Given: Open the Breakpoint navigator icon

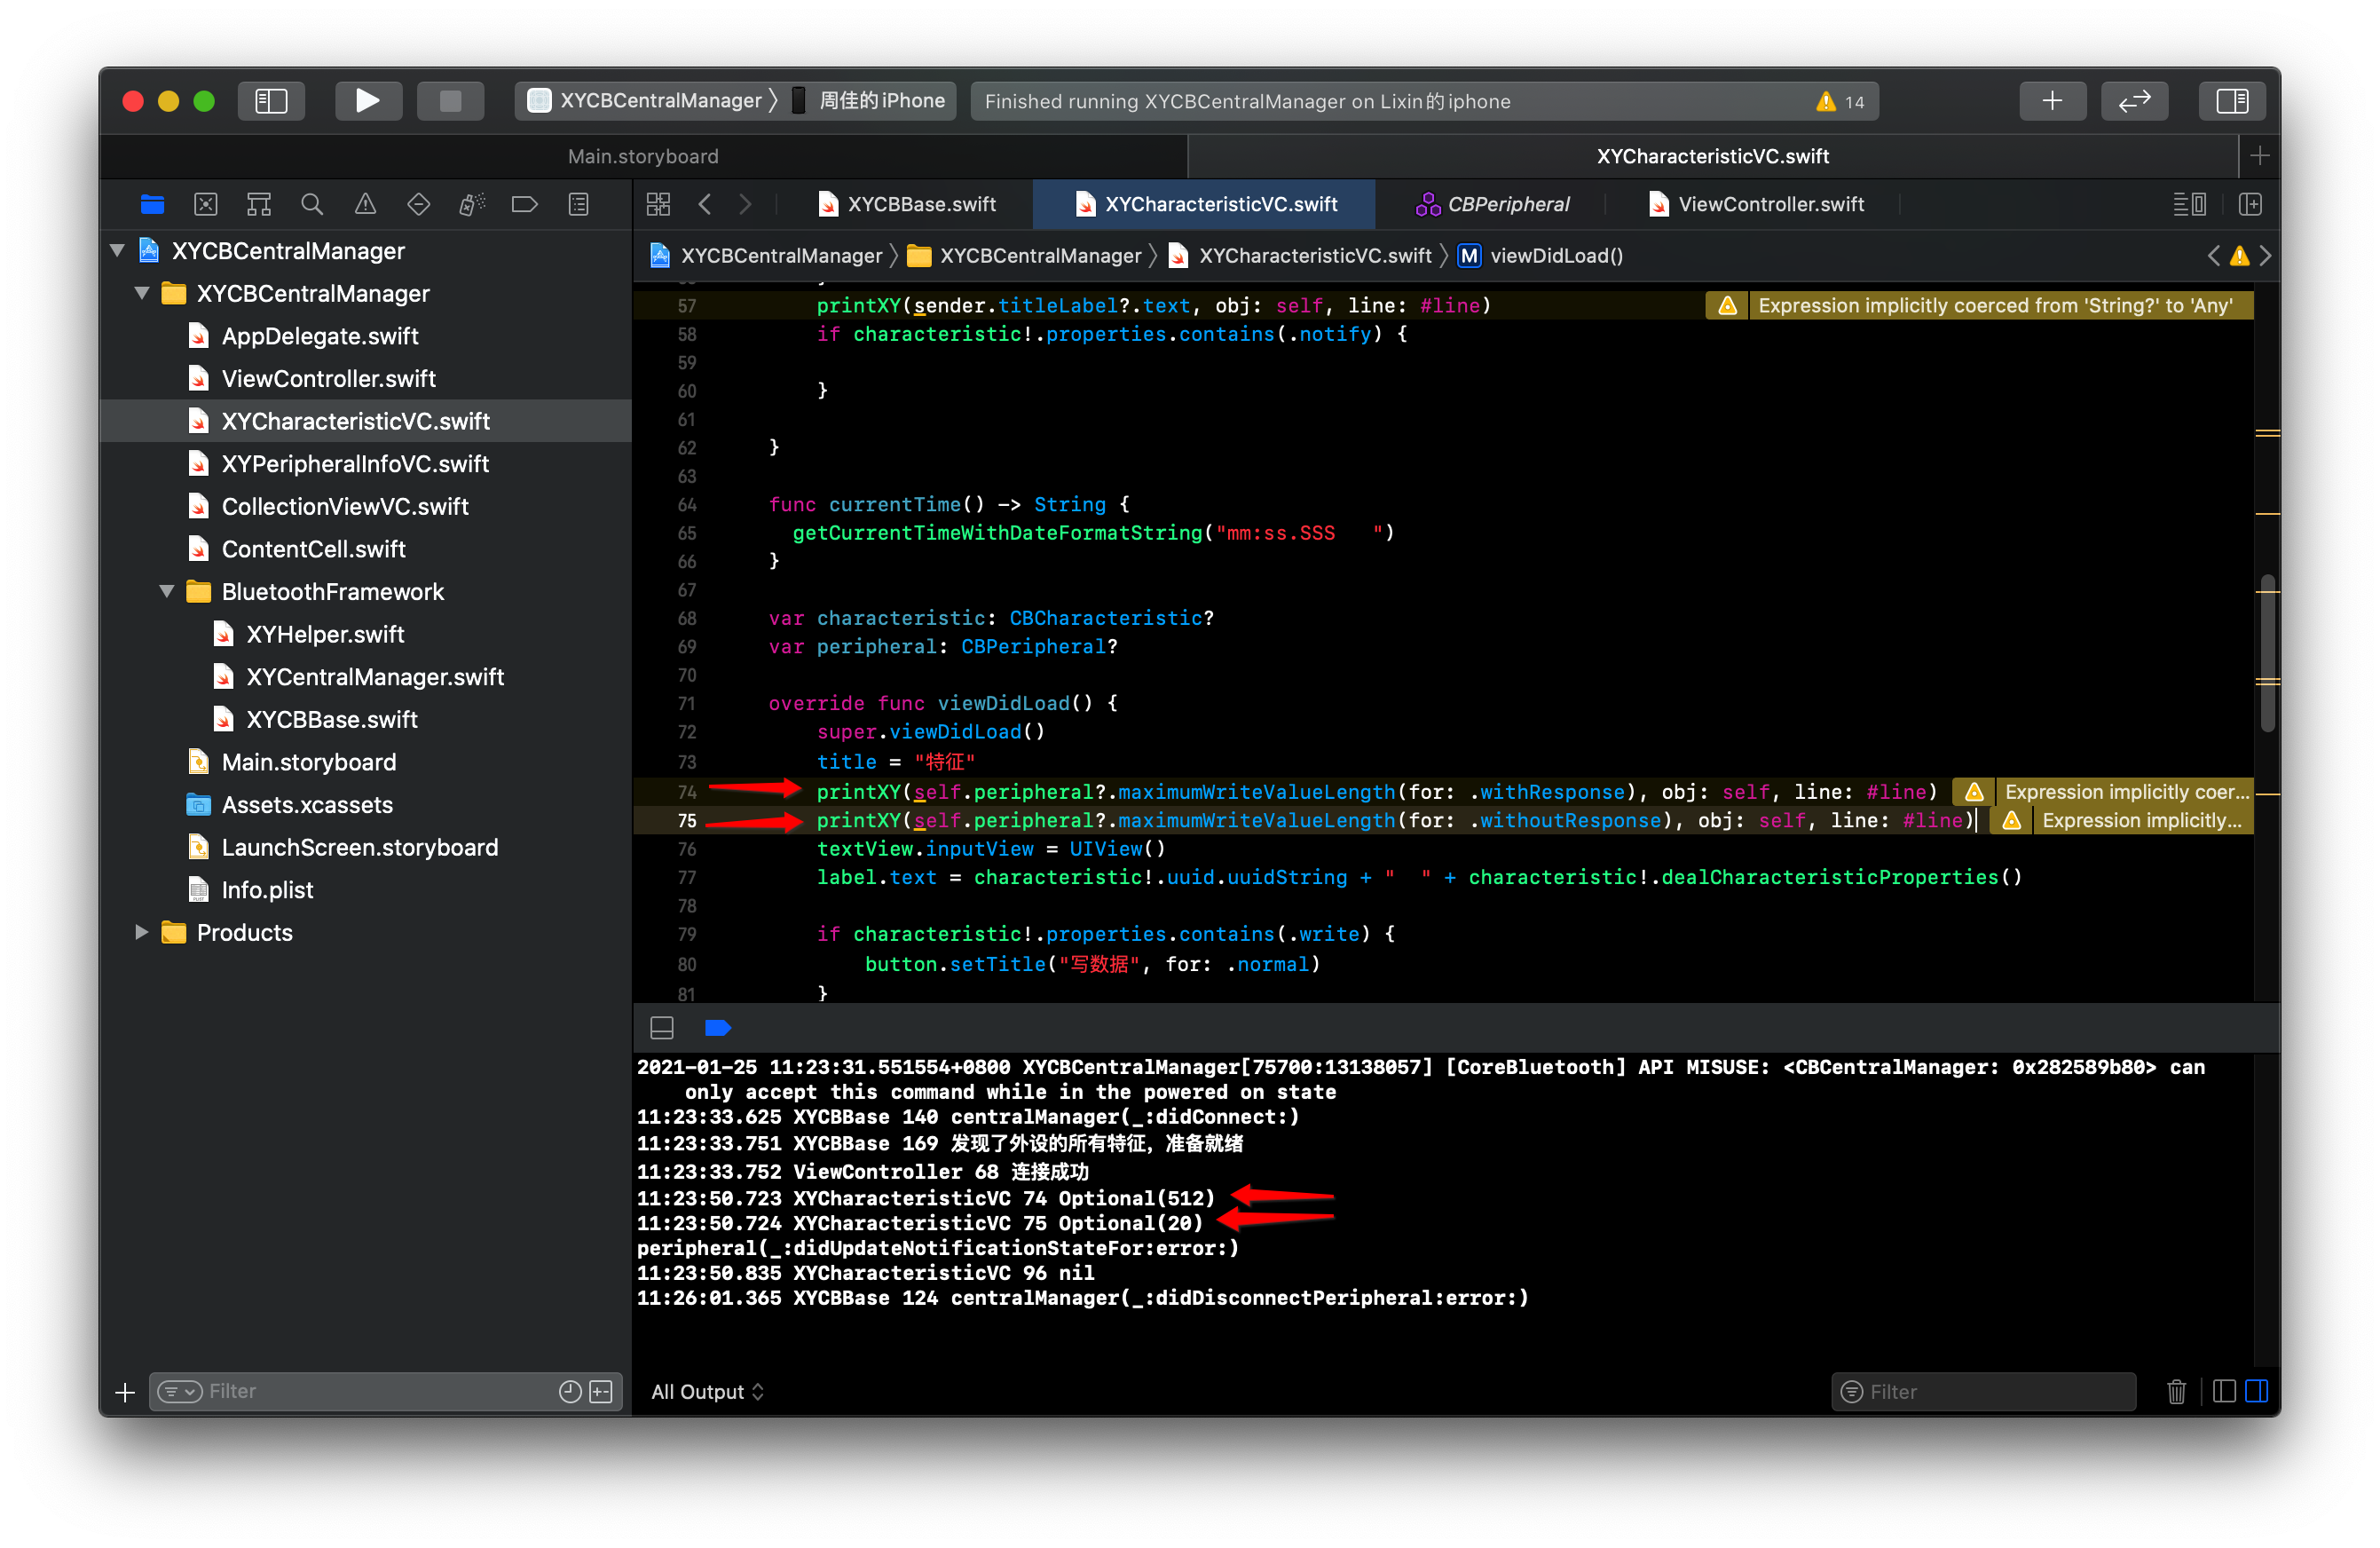Looking at the screenshot, I should pyautogui.click(x=524, y=205).
